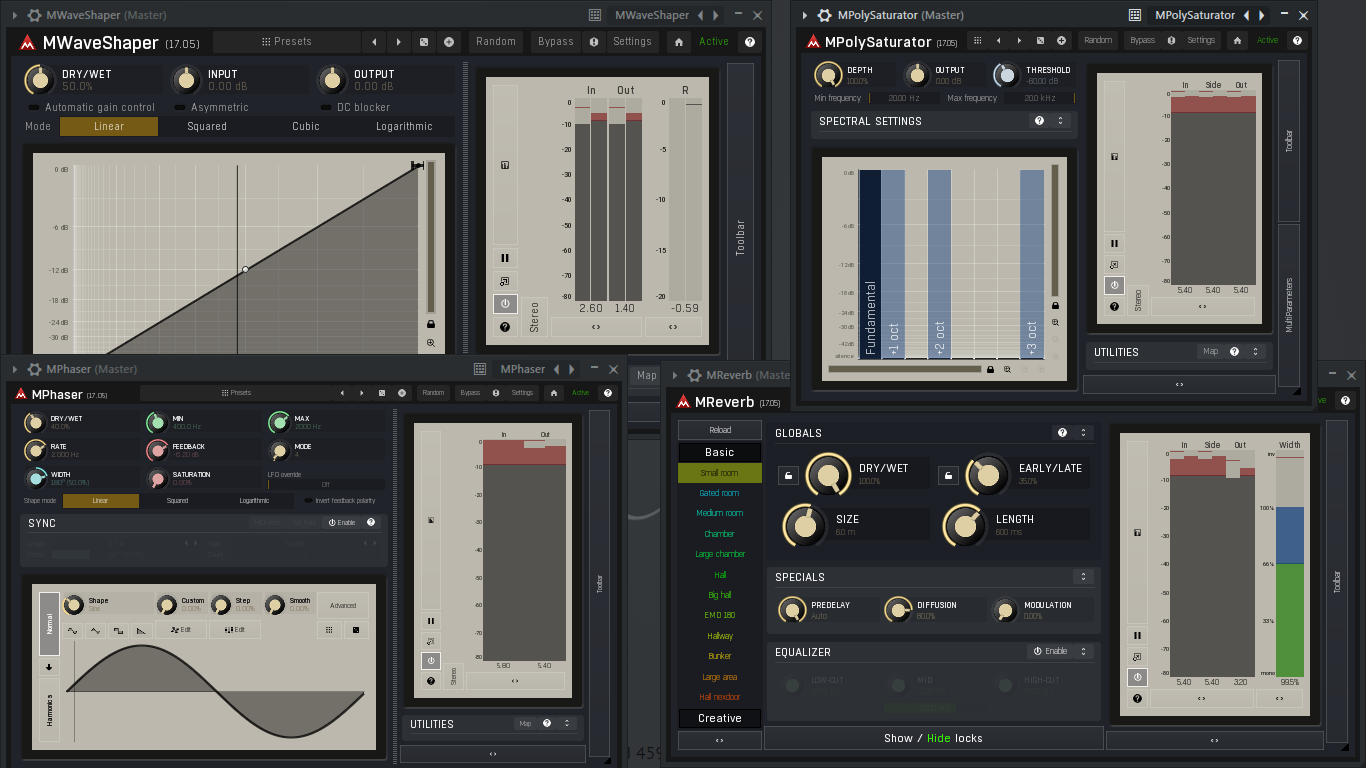Enable Invert feedback polarity in MPhaser
This screenshot has width=1366, height=768.
click(340, 500)
